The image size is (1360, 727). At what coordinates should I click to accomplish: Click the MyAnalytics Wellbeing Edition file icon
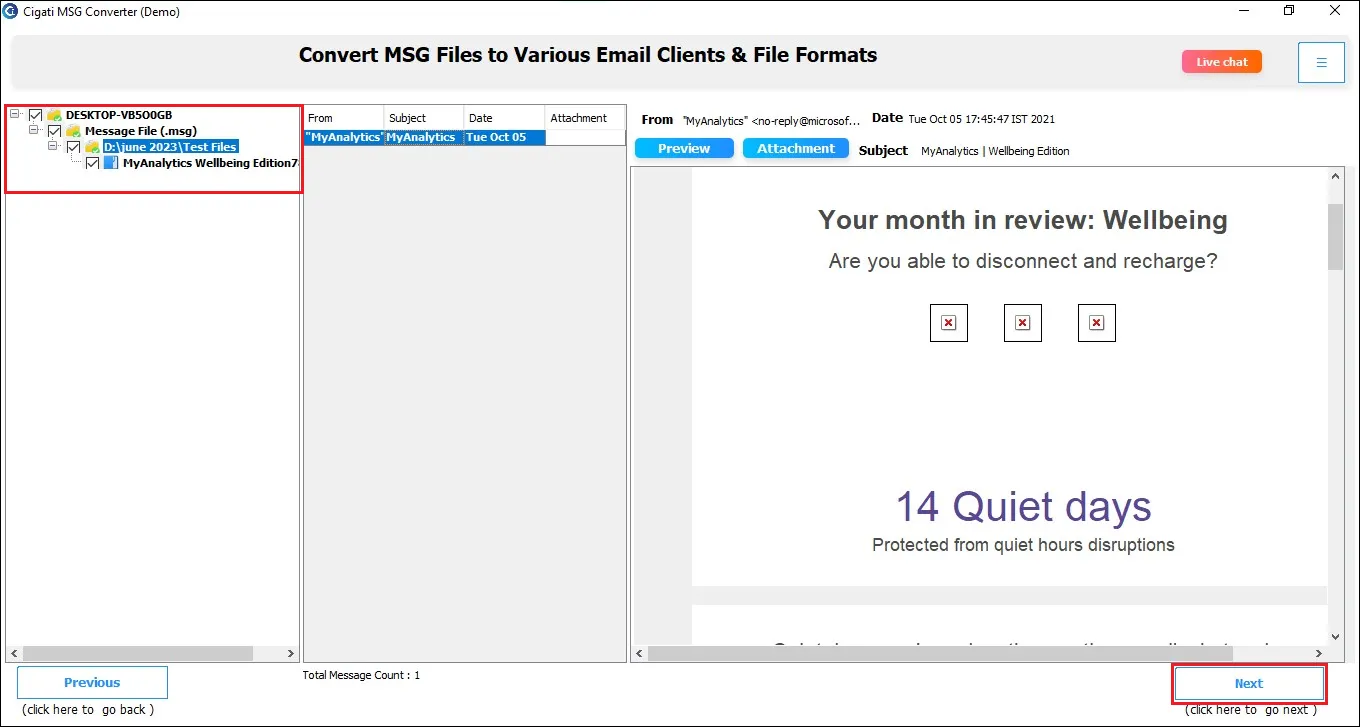tap(111, 163)
